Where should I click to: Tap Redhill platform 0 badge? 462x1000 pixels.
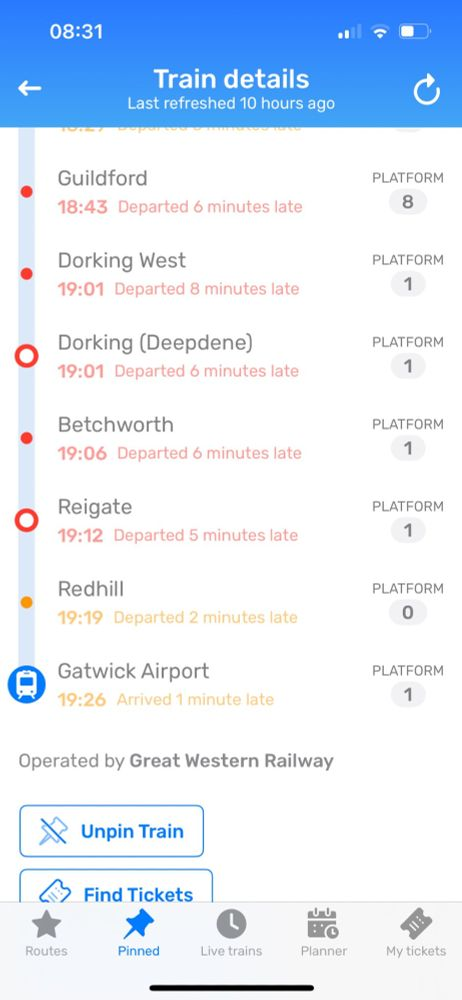408,613
